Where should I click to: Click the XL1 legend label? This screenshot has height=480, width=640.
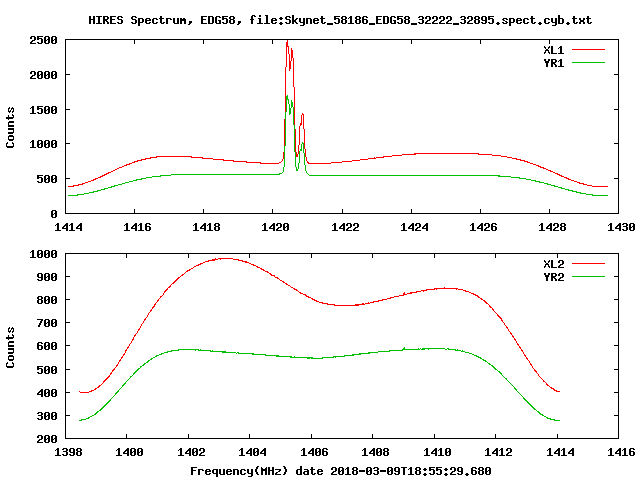coord(553,50)
